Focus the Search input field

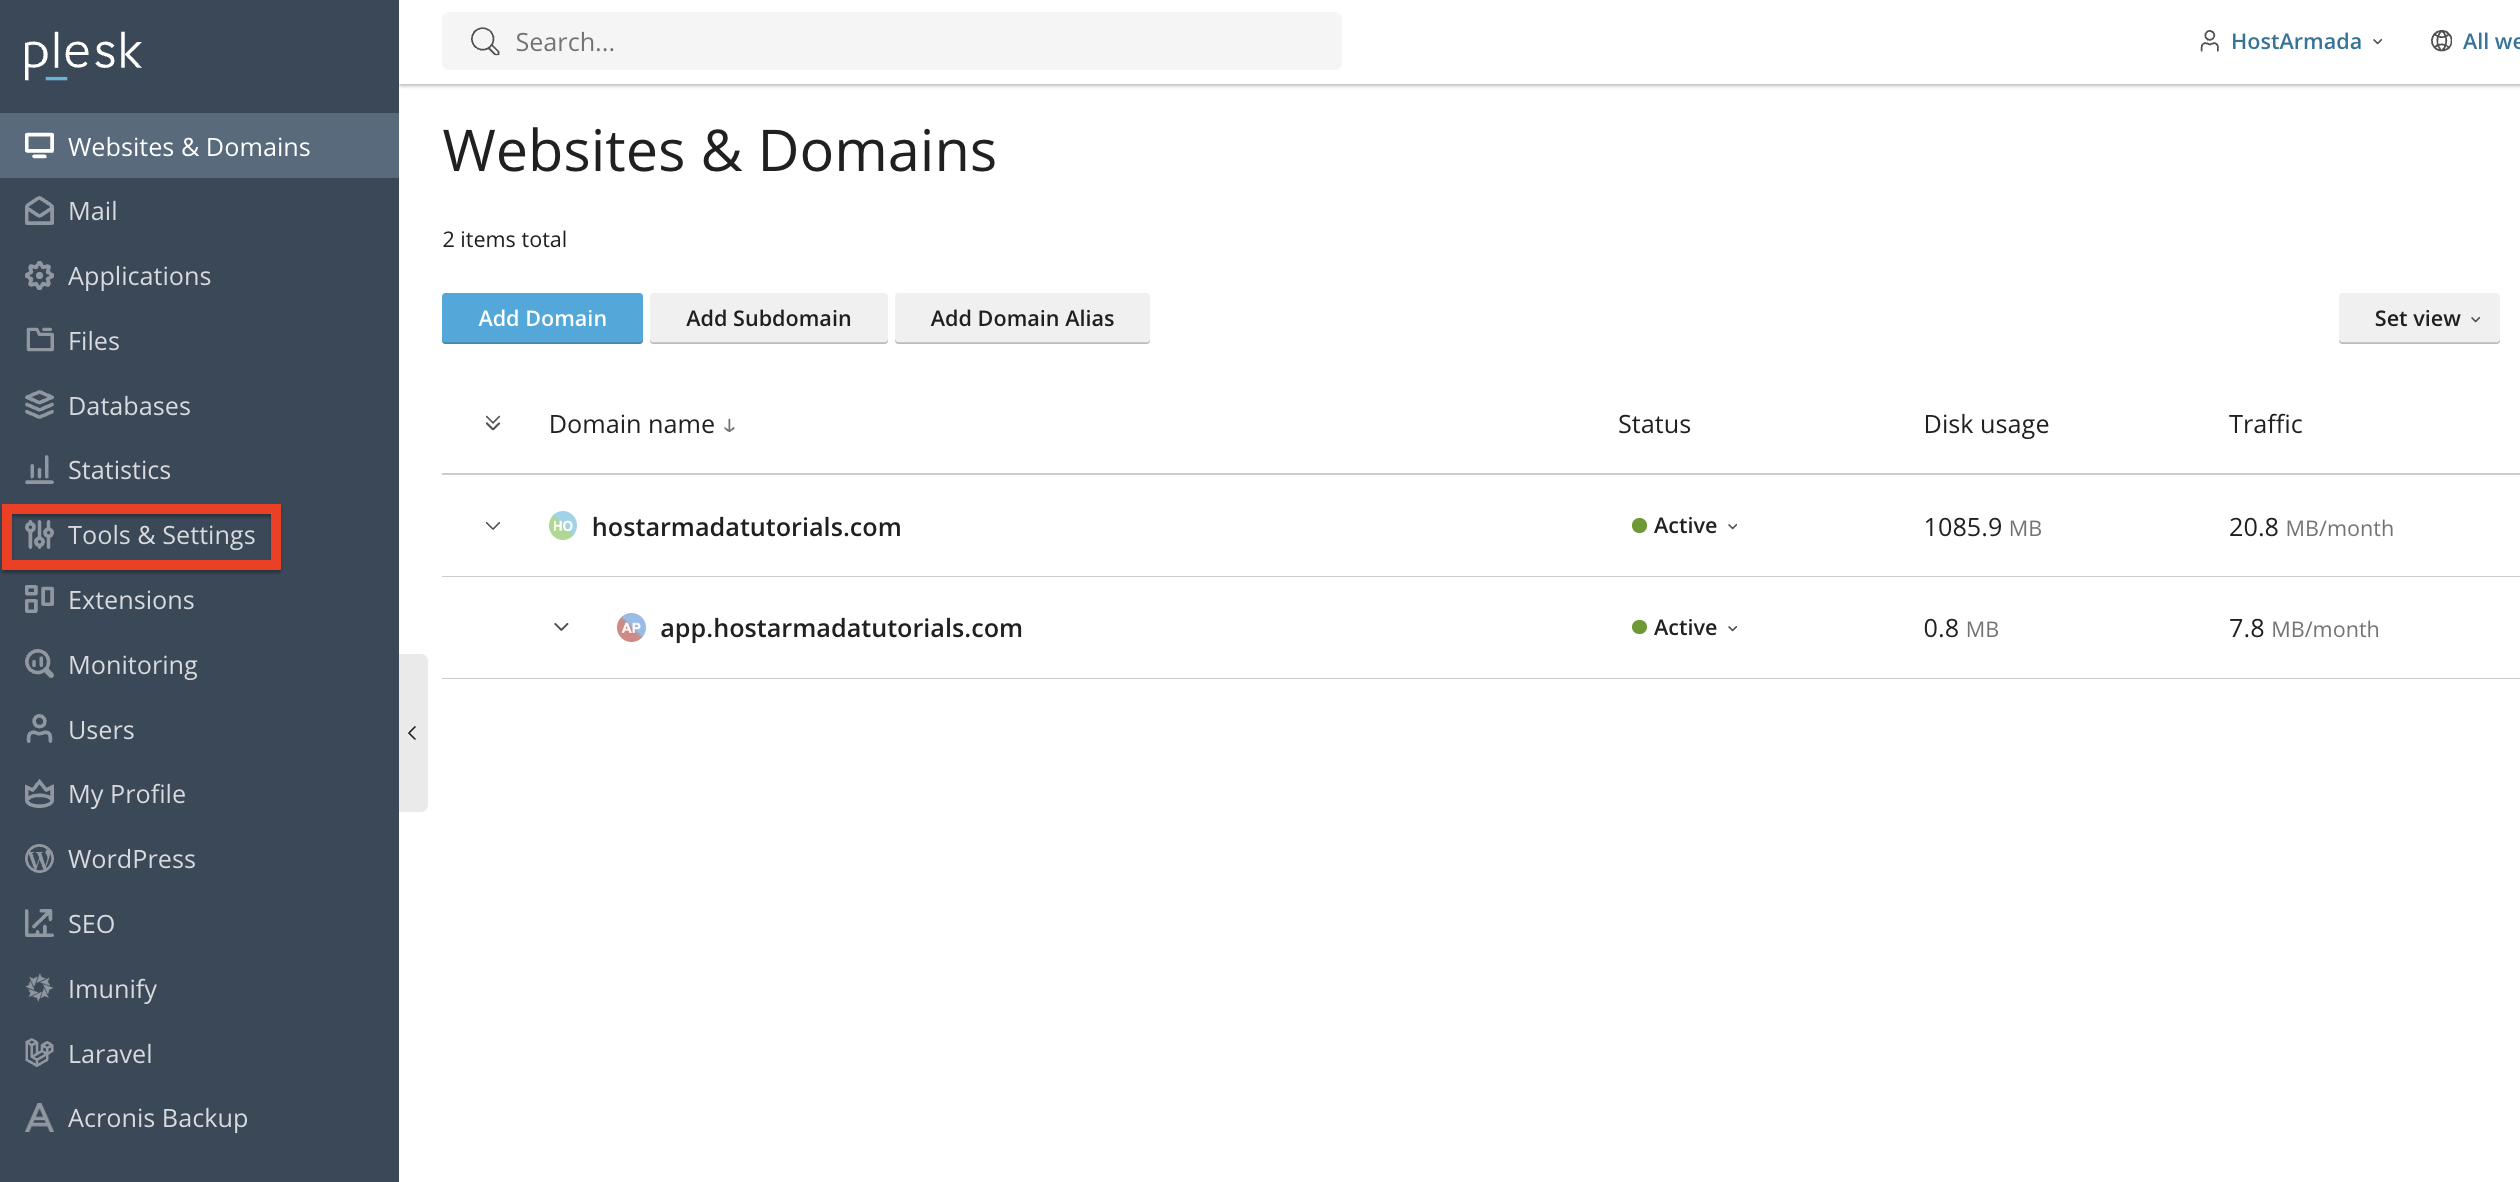[892, 42]
